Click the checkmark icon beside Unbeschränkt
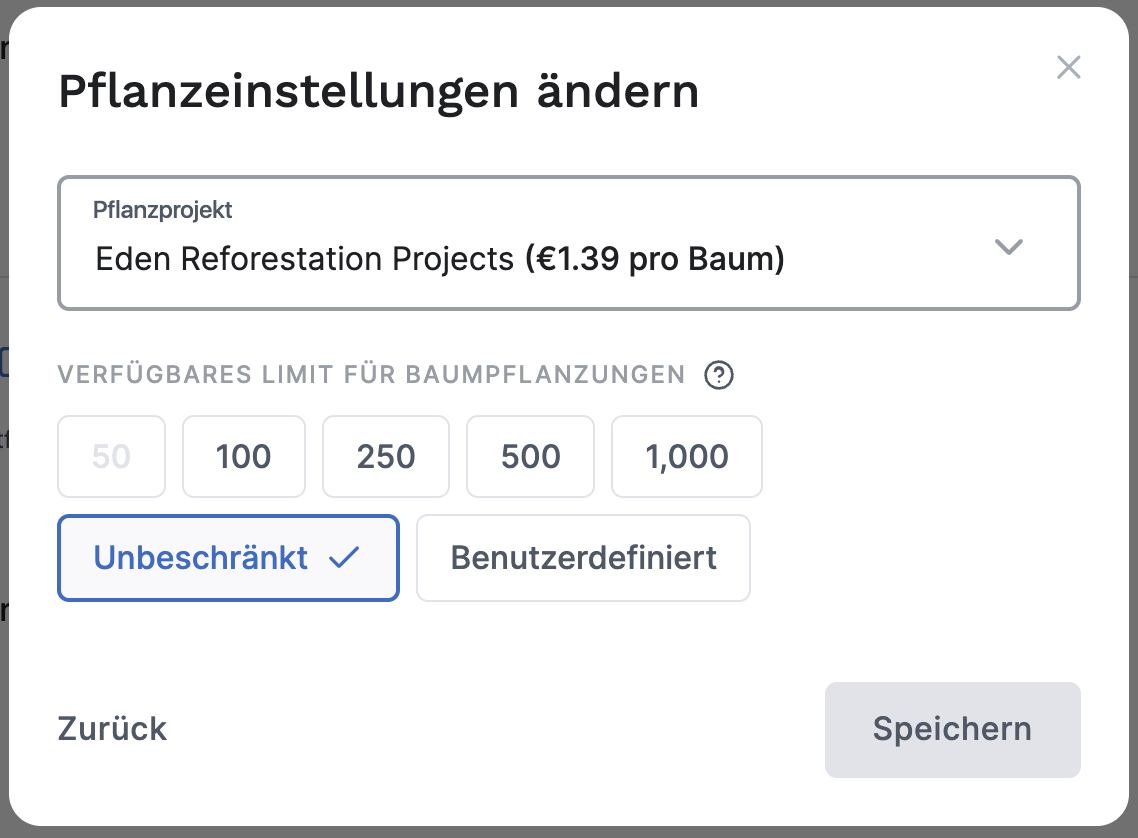 pyautogui.click(x=343, y=558)
